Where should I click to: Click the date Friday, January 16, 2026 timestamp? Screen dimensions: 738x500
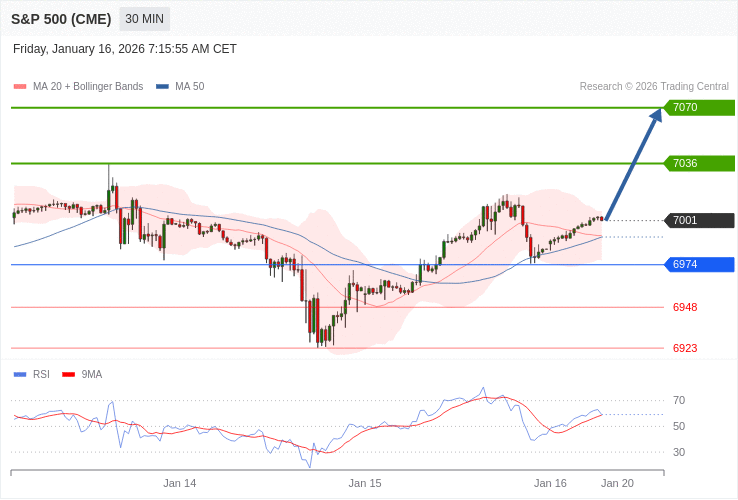(x=125, y=49)
